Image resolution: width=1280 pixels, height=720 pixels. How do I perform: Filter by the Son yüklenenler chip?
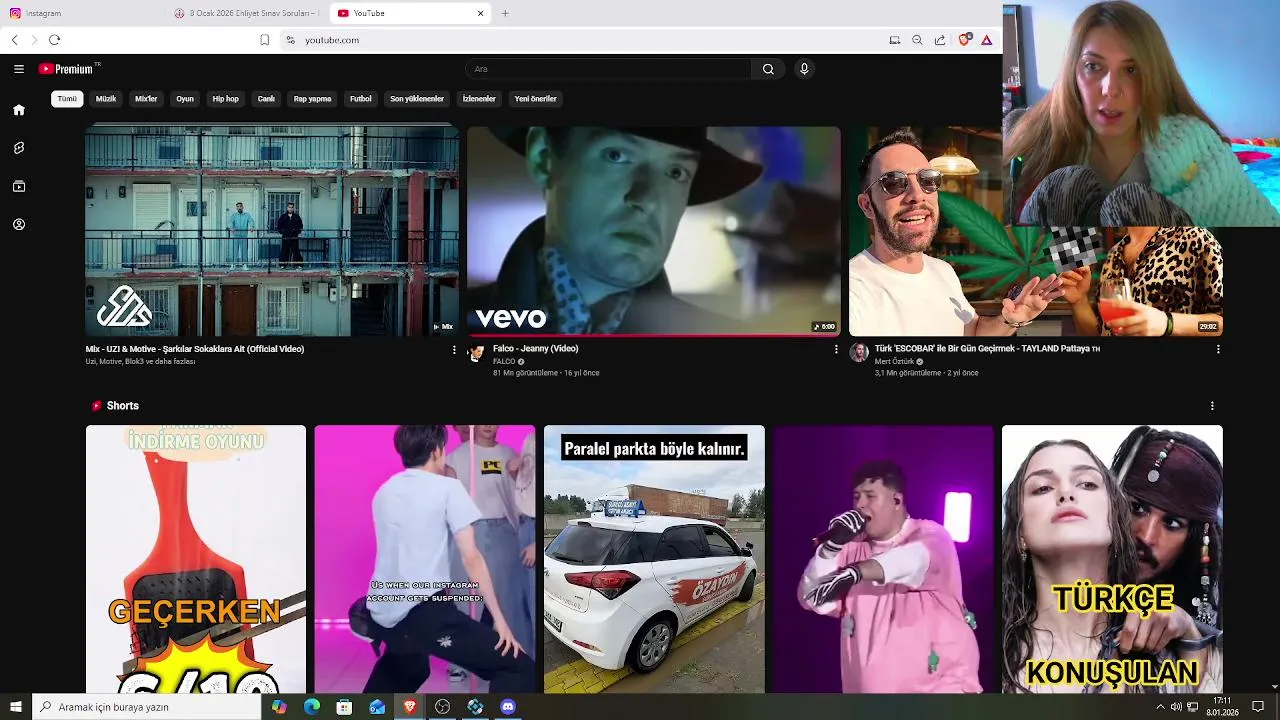point(417,99)
